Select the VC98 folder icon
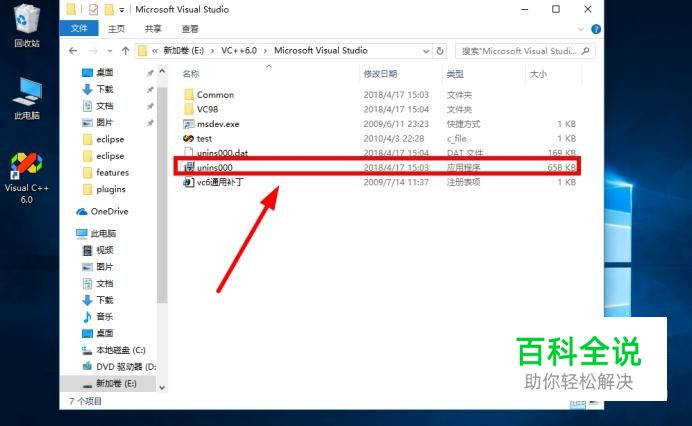This screenshot has height=426, width=692. click(x=189, y=109)
